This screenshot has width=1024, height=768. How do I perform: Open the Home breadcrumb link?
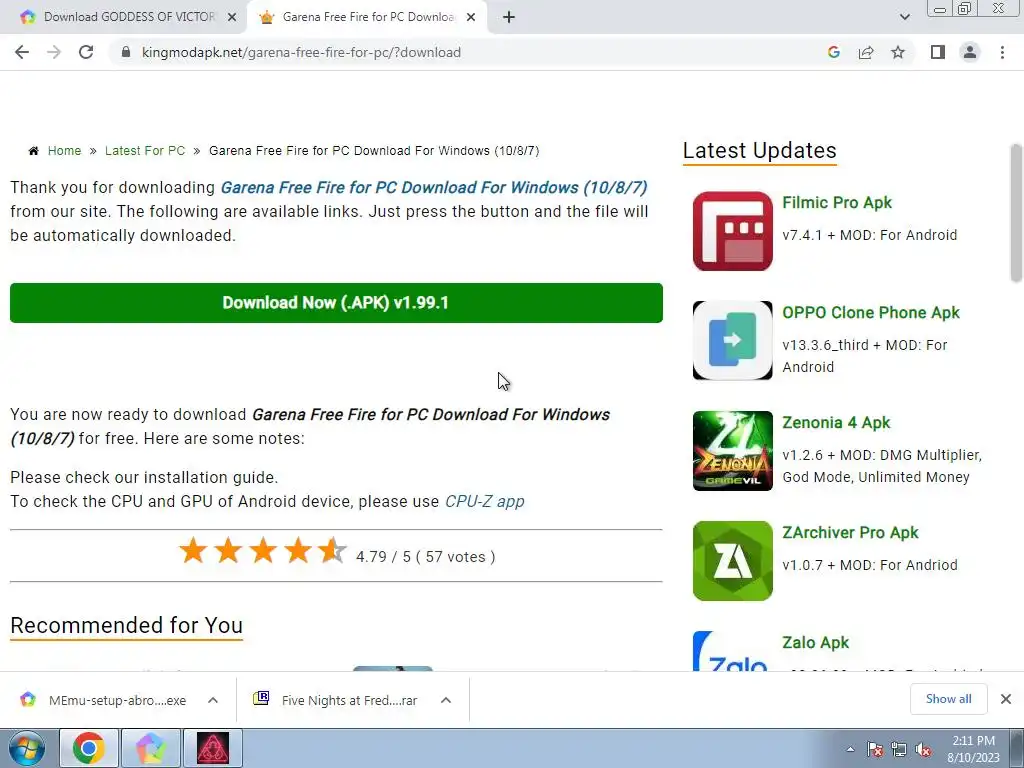[x=64, y=151]
